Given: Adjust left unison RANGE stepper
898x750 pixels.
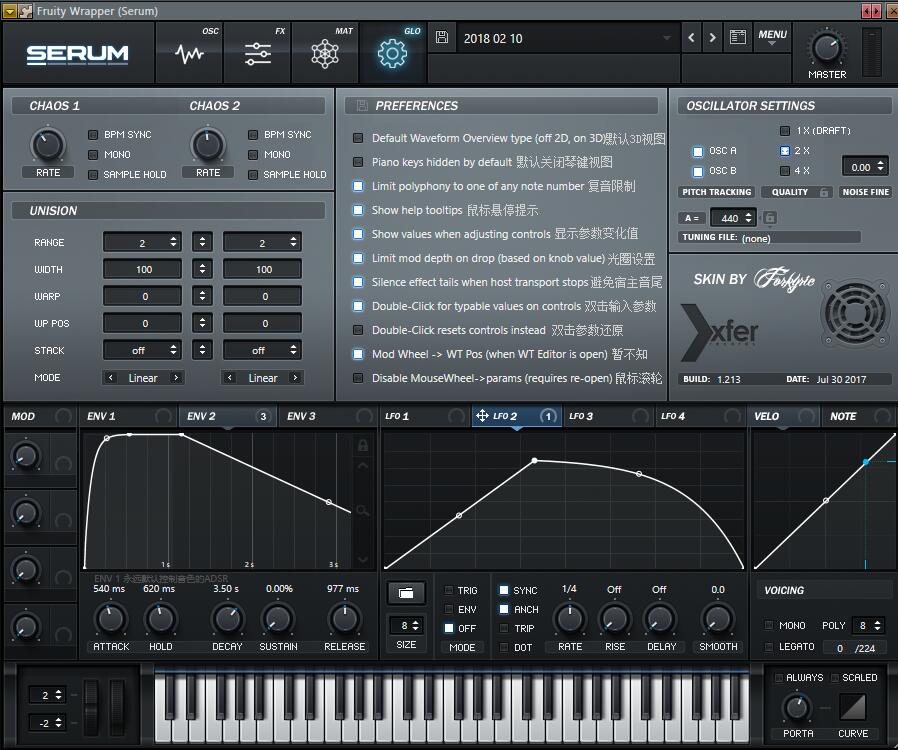Looking at the screenshot, I should click(x=173, y=242).
